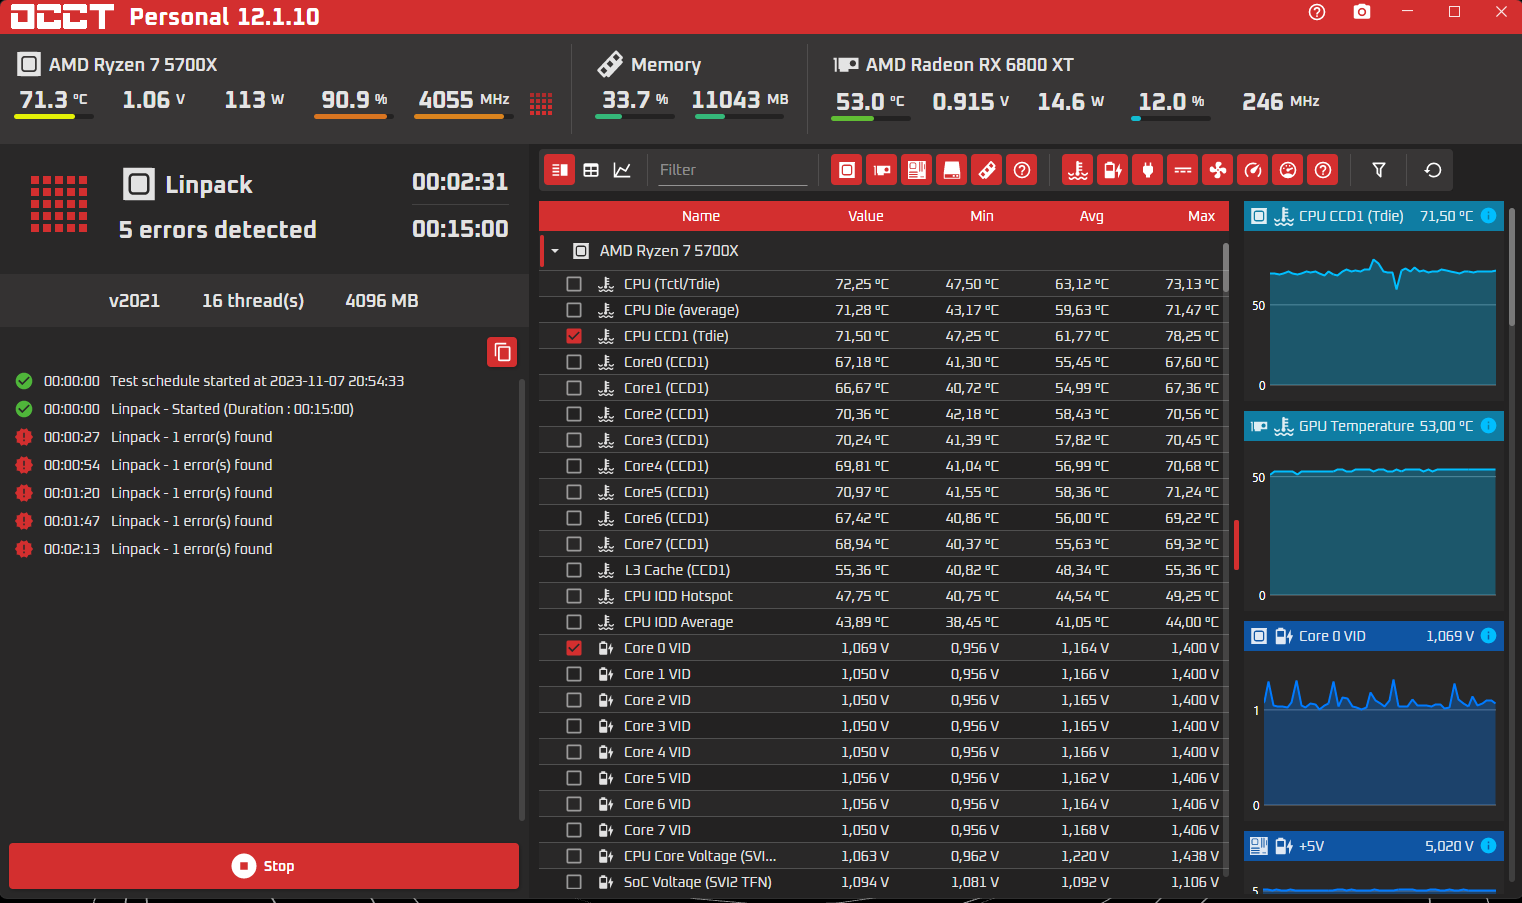The height and width of the screenshot is (903, 1522).
Task: Check the L3 Cache (CCD1) checkbox
Action: click(x=574, y=570)
